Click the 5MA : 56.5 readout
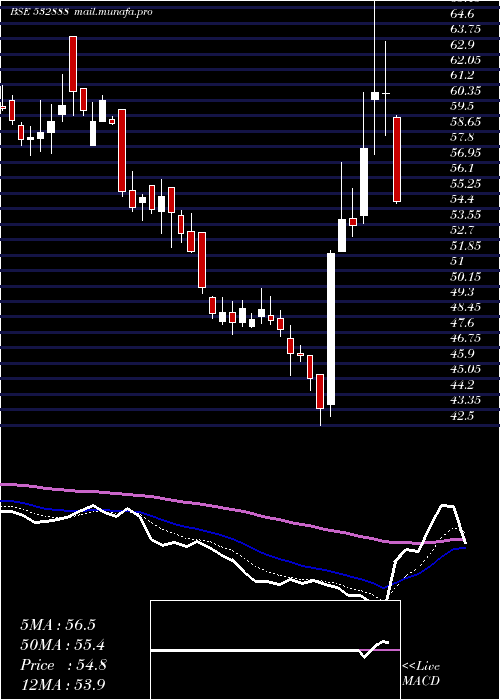500x700 pixels. point(58,625)
